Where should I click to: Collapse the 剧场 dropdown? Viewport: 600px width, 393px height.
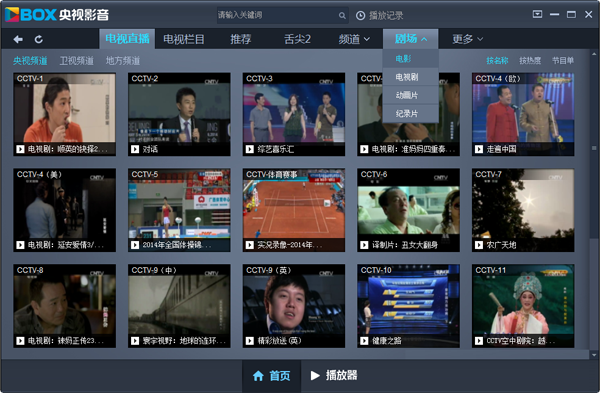411,39
